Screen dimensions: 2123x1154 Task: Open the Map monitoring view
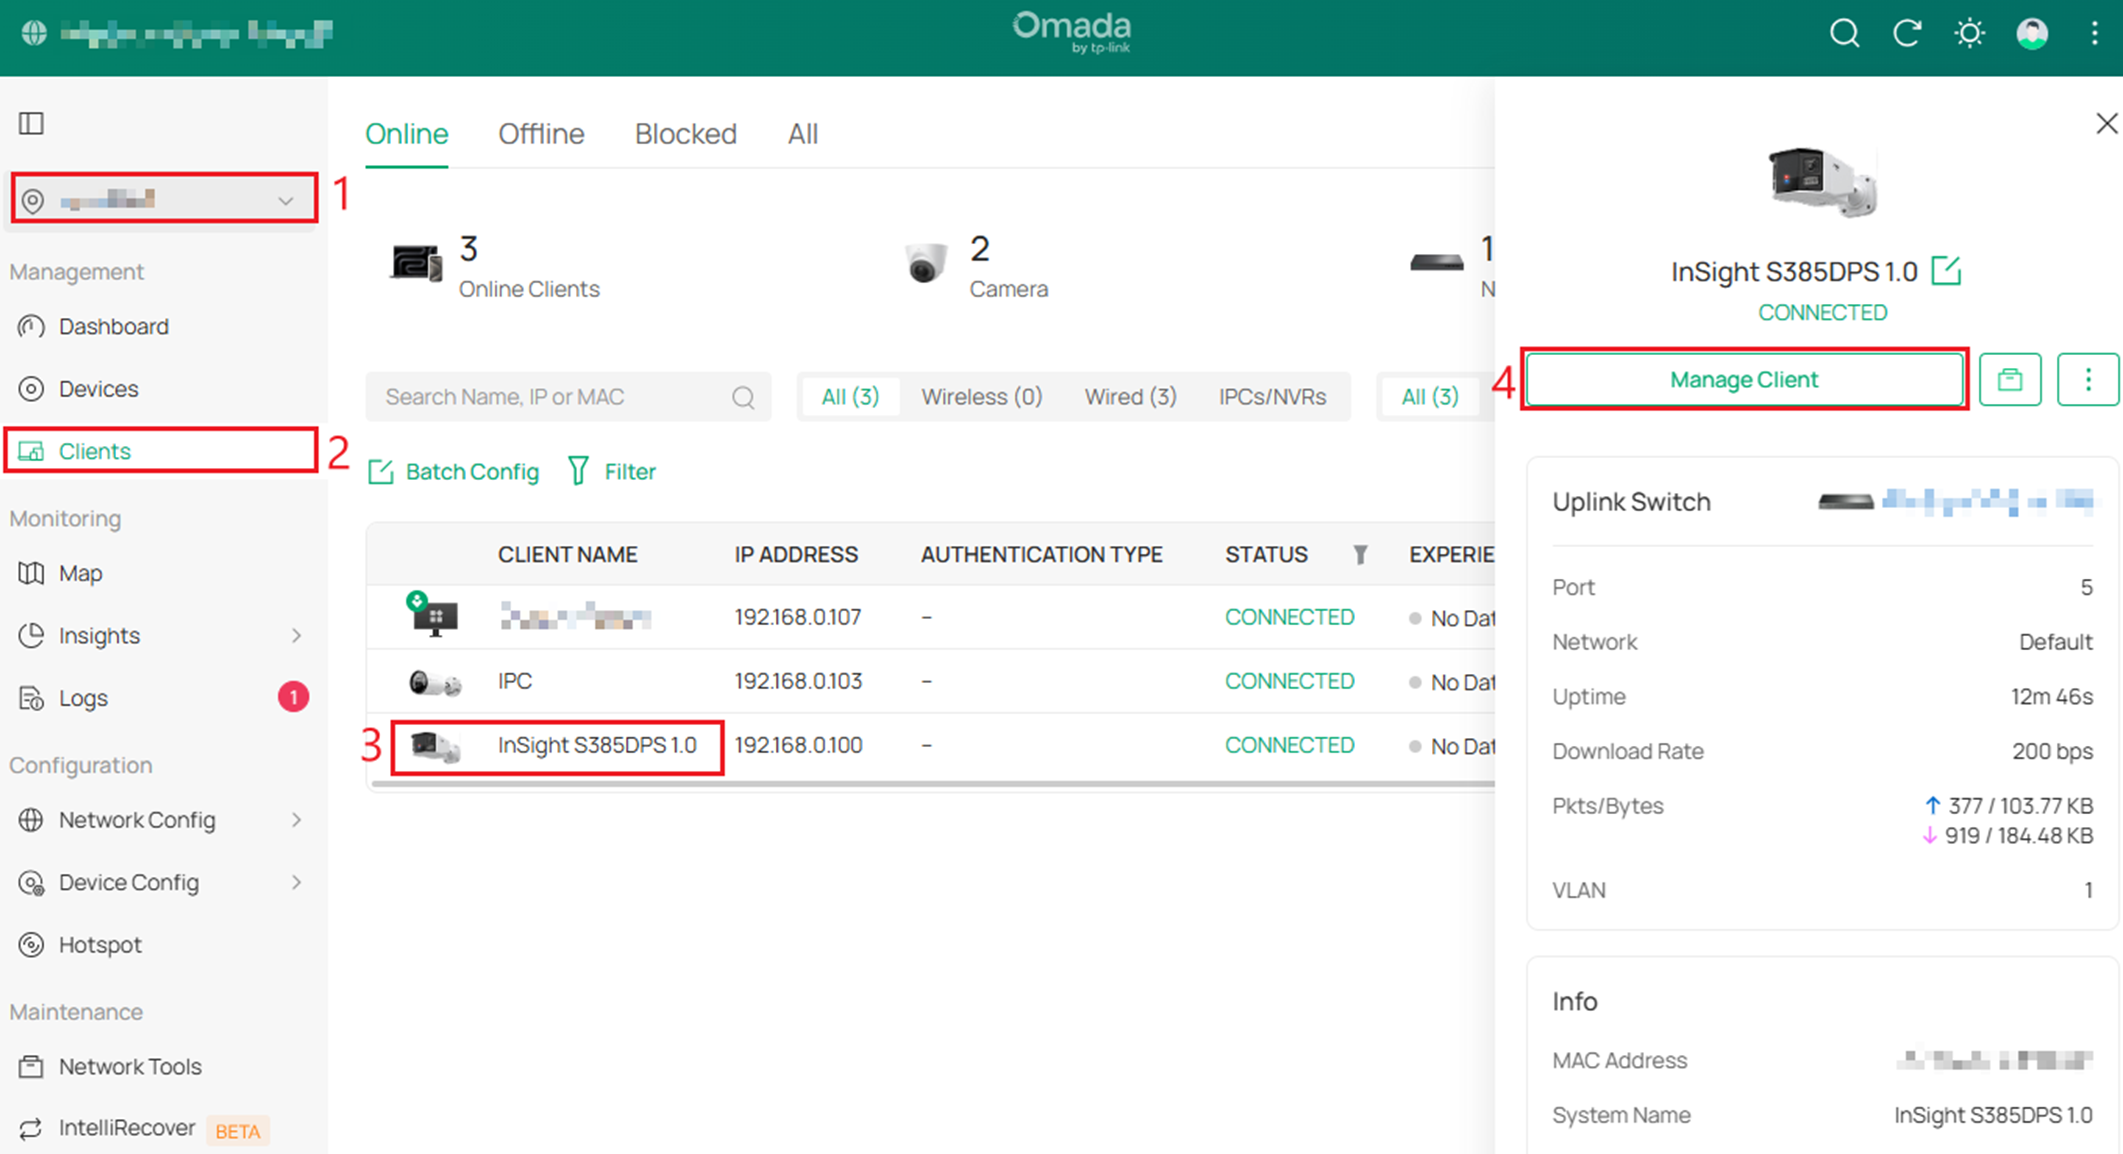coord(80,573)
